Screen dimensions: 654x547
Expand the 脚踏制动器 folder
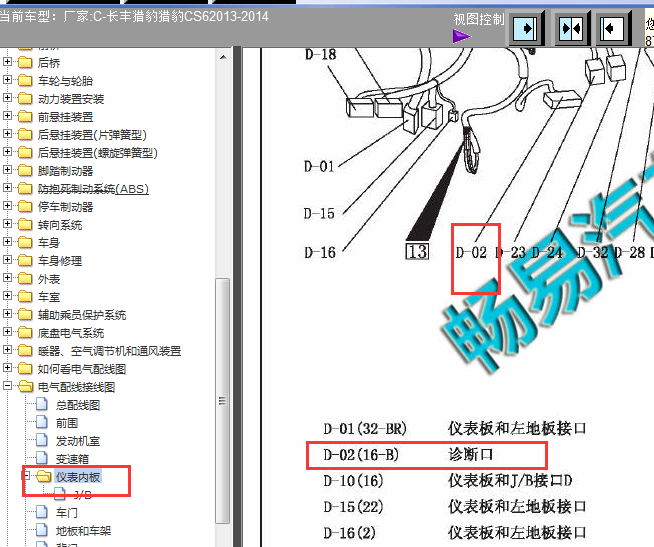point(7,169)
